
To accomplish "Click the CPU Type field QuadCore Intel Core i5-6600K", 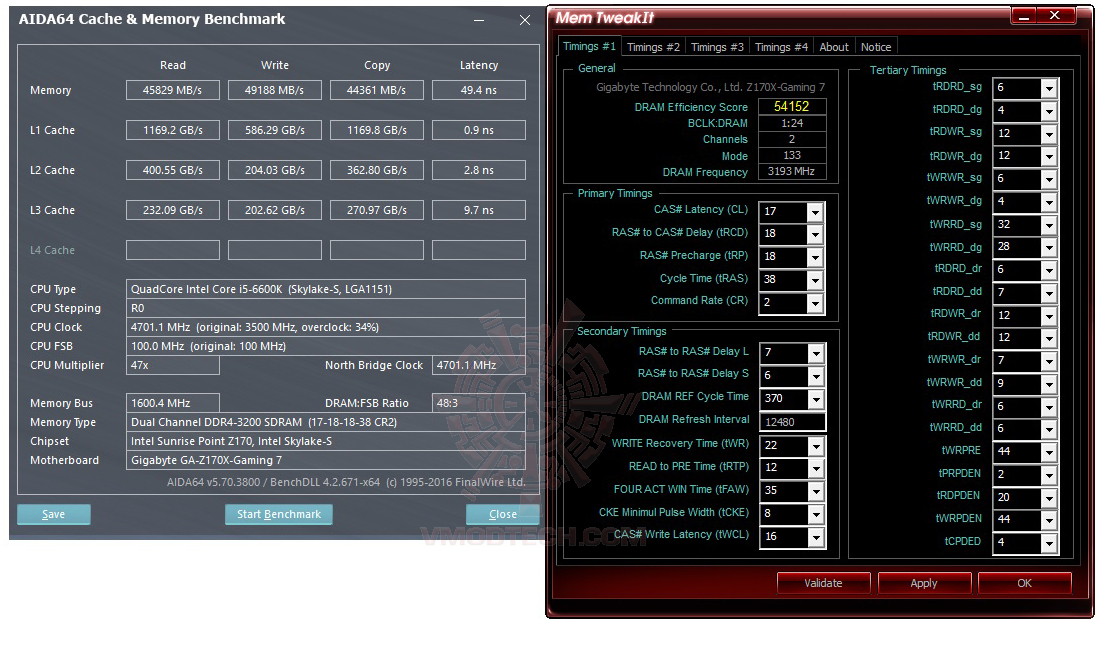I will click(326, 289).
